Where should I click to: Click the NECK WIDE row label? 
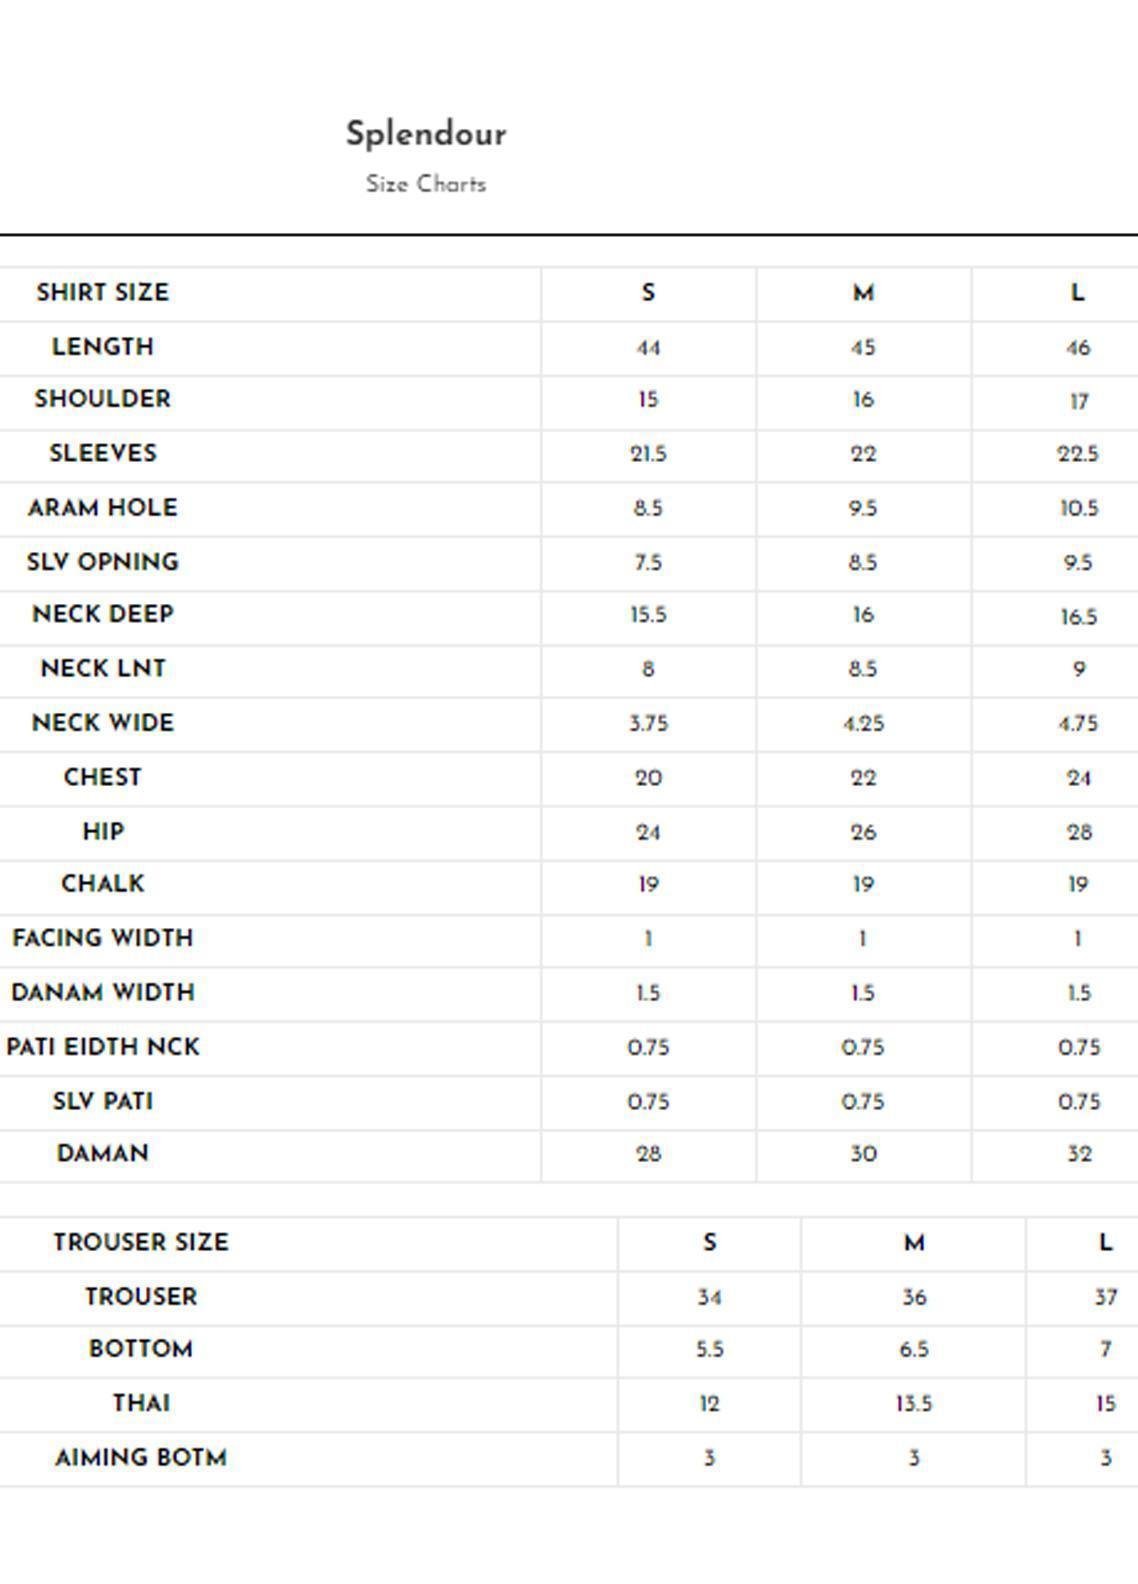pyautogui.click(x=103, y=723)
